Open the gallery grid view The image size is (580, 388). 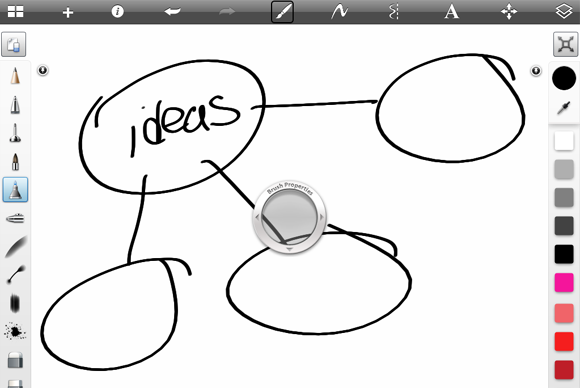pyautogui.click(x=15, y=11)
